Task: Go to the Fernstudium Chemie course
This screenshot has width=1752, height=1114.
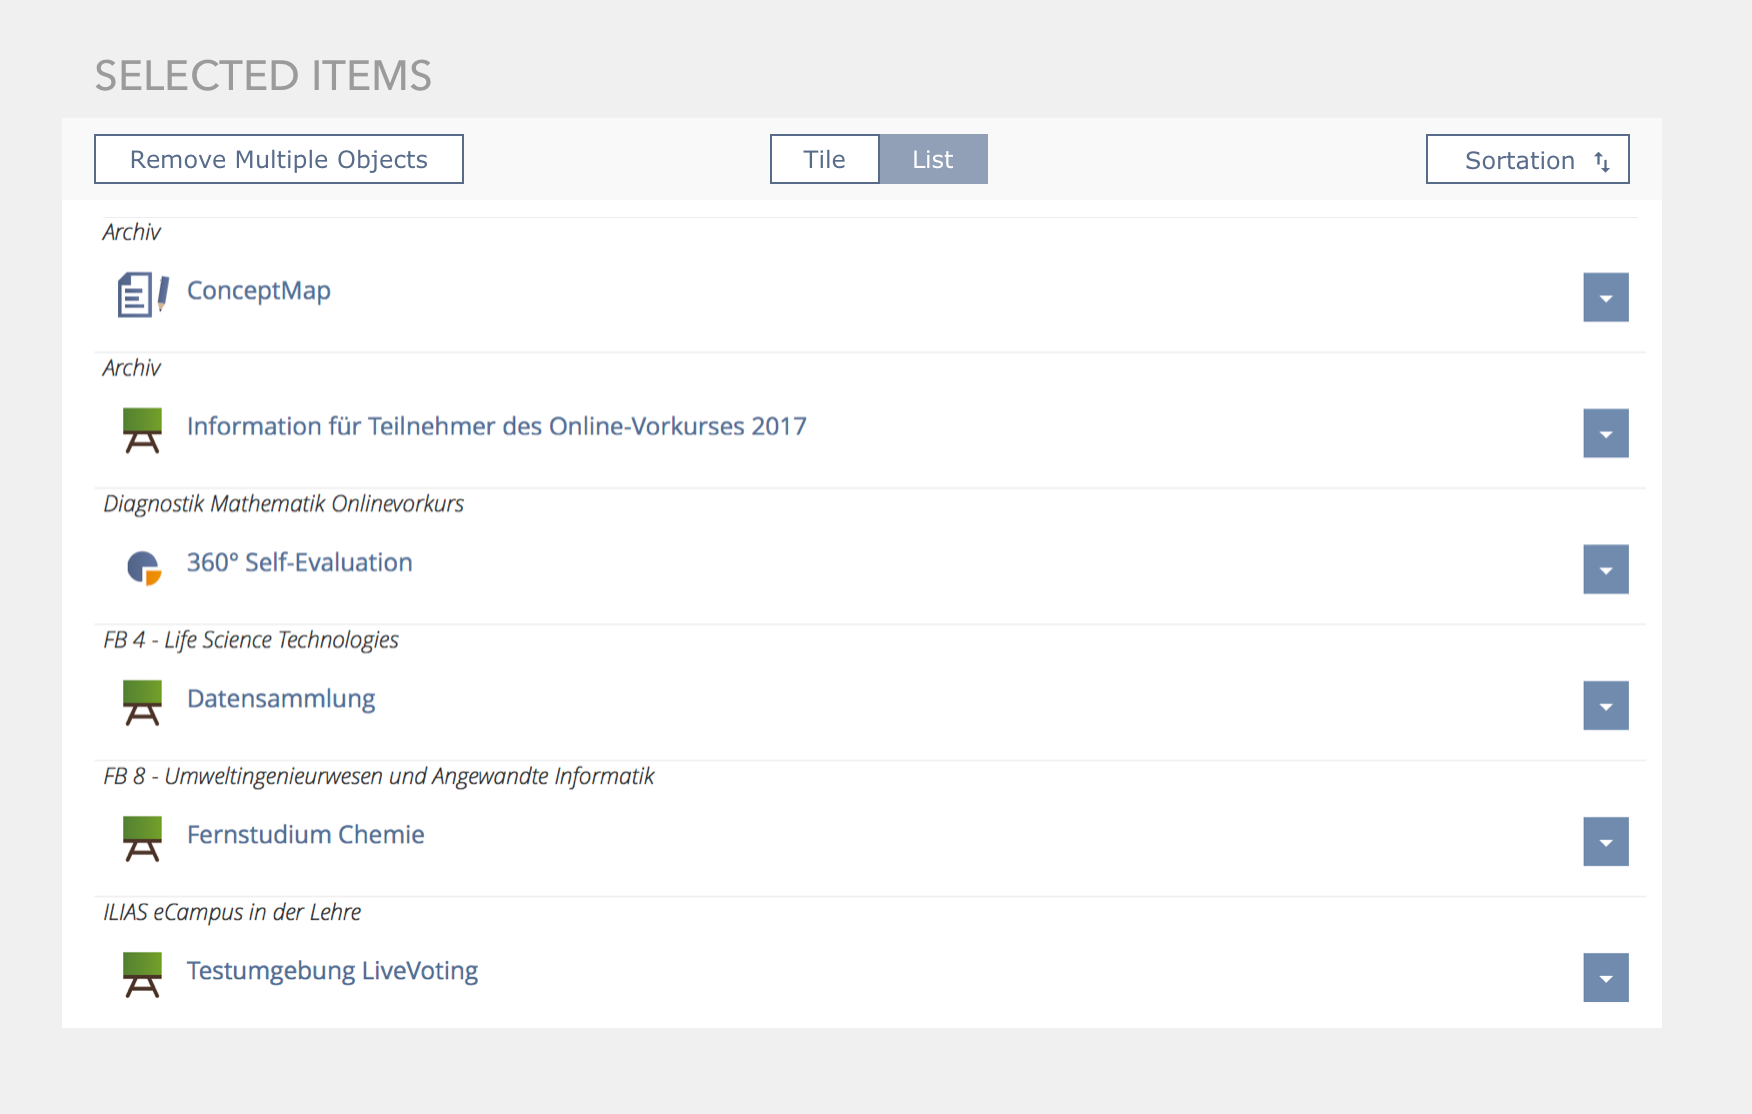Action: click(x=305, y=835)
